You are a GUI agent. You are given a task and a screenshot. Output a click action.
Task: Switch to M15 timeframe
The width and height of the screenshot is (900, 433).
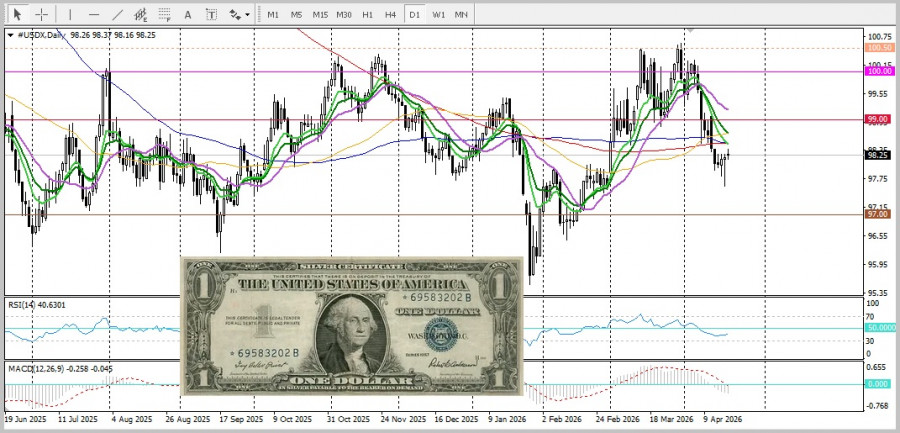tap(320, 14)
